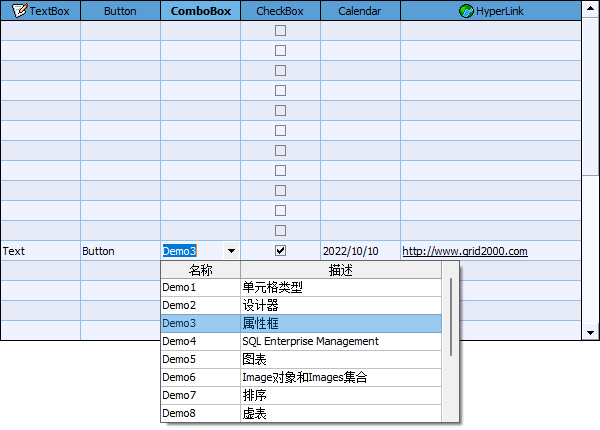Click the 2022/10/10 date cell

click(350, 251)
